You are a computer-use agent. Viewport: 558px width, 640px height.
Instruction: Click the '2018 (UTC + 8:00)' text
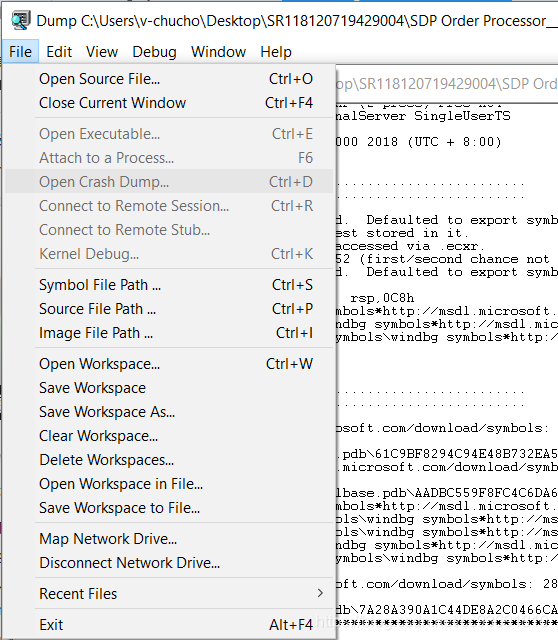434,142
